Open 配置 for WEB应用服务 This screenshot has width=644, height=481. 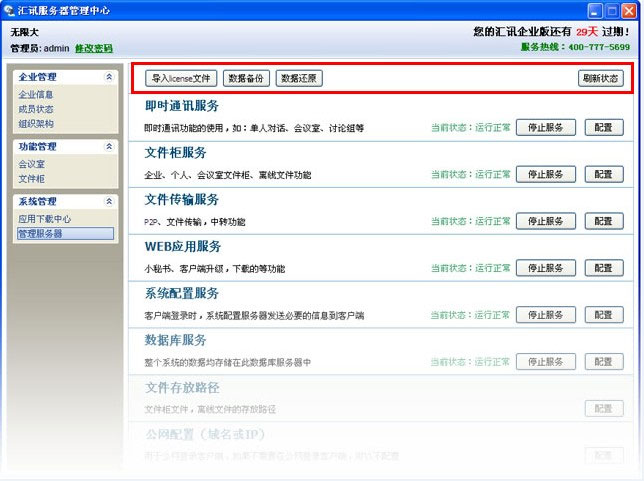coord(603,268)
